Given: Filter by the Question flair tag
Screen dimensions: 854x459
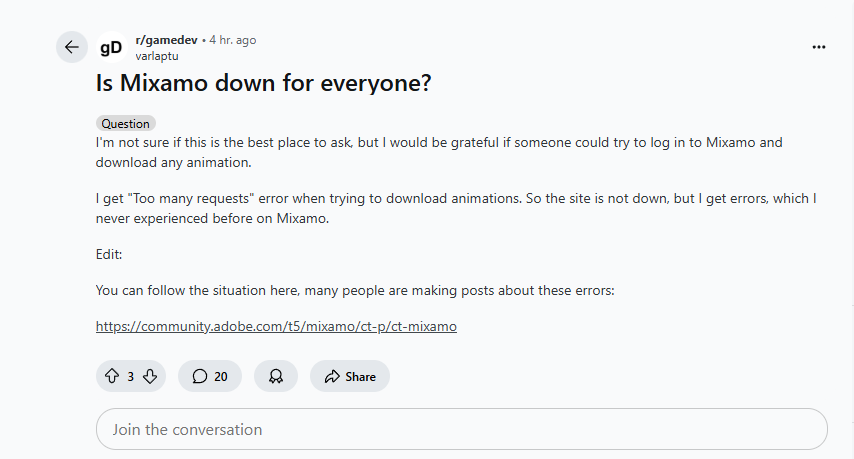Looking at the screenshot, I should coord(126,124).
